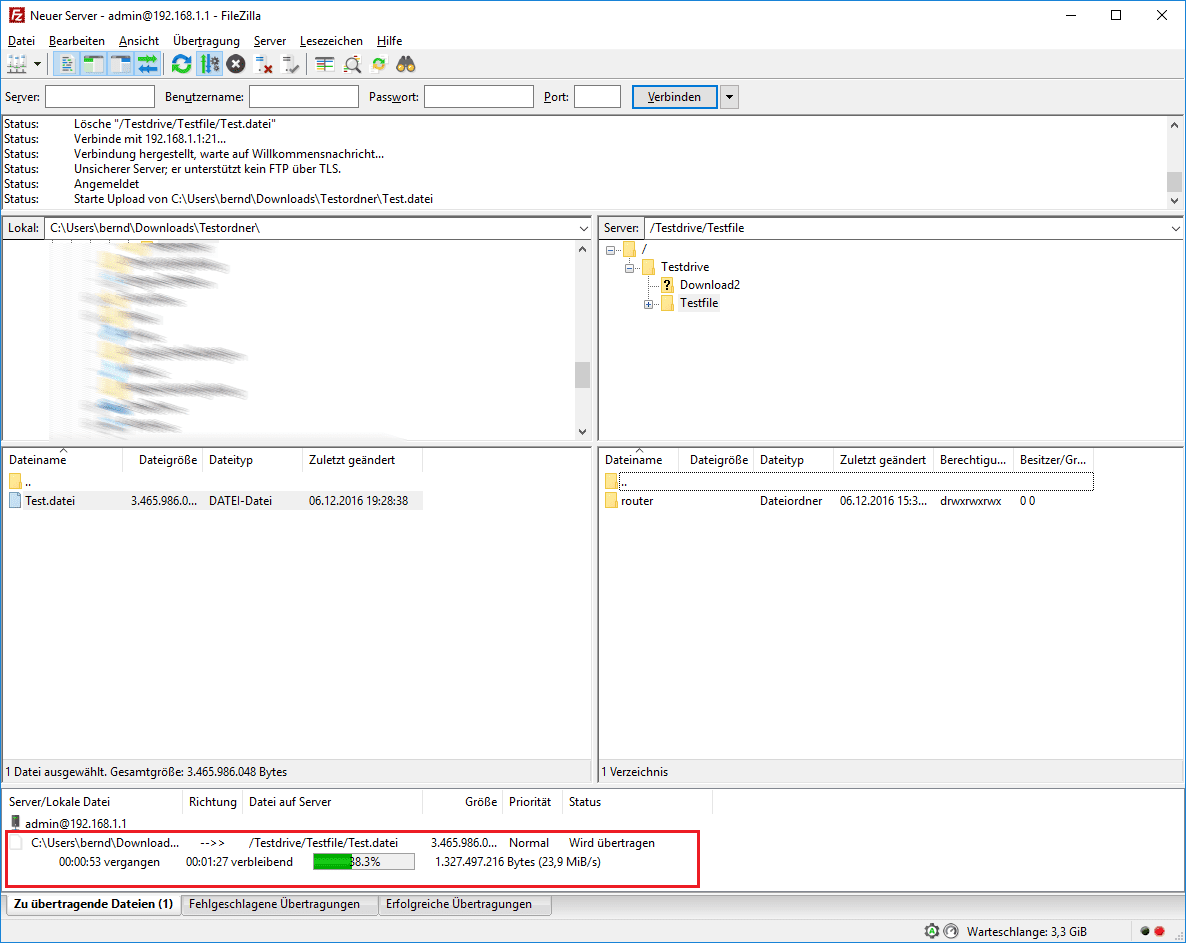The height and width of the screenshot is (943, 1186).
Task: Sort server list by Berechtigungen column
Action: click(973, 460)
